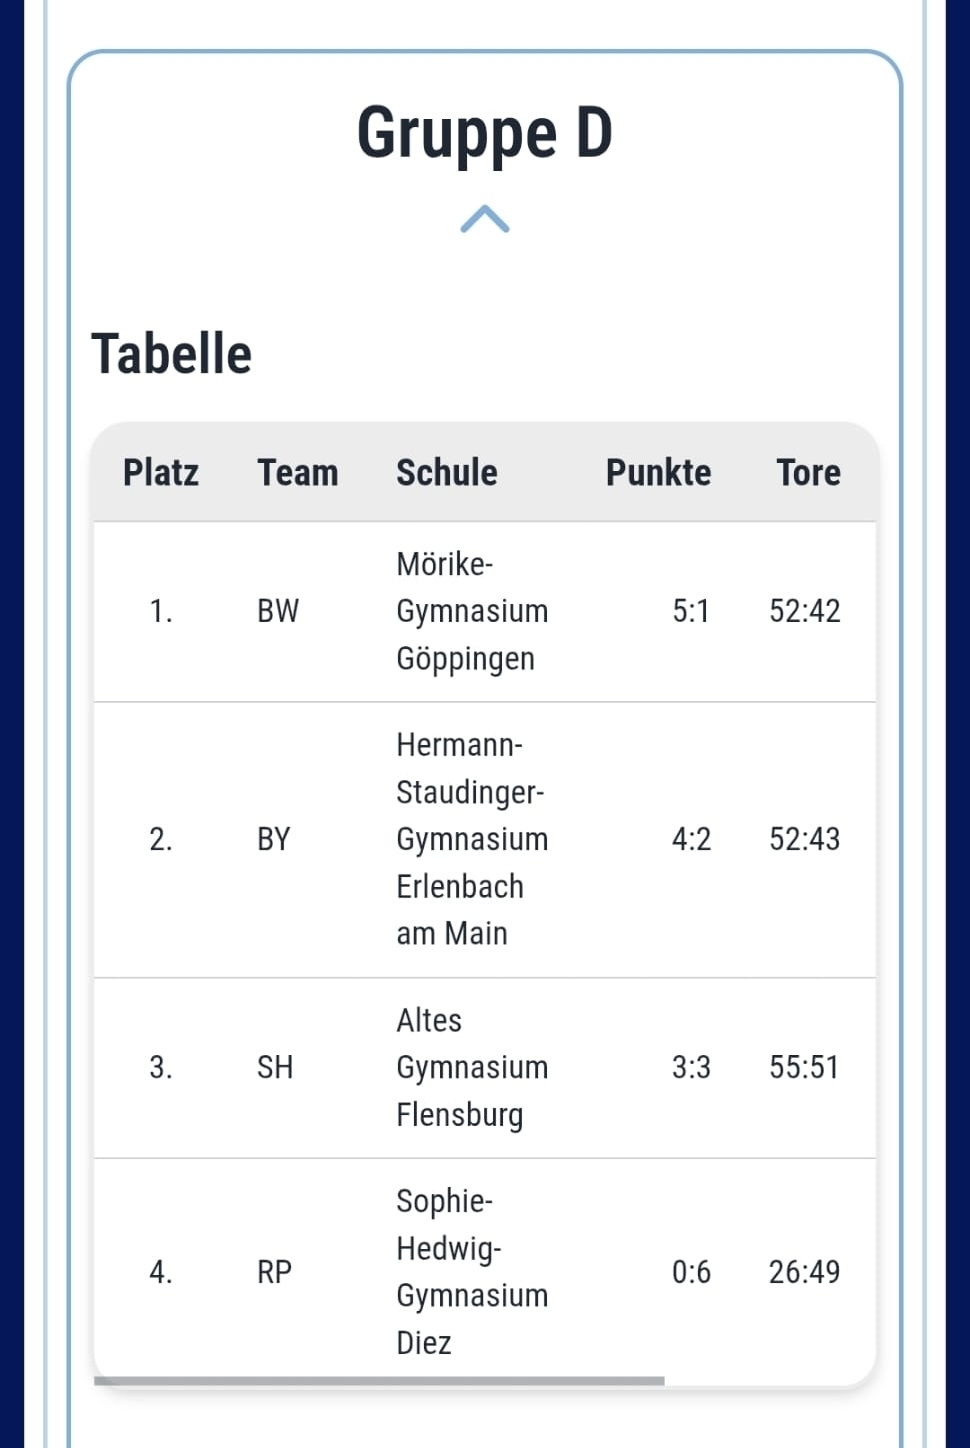Click the Team column header
The height and width of the screenshot is (1448, 970).
pos(297,472)
